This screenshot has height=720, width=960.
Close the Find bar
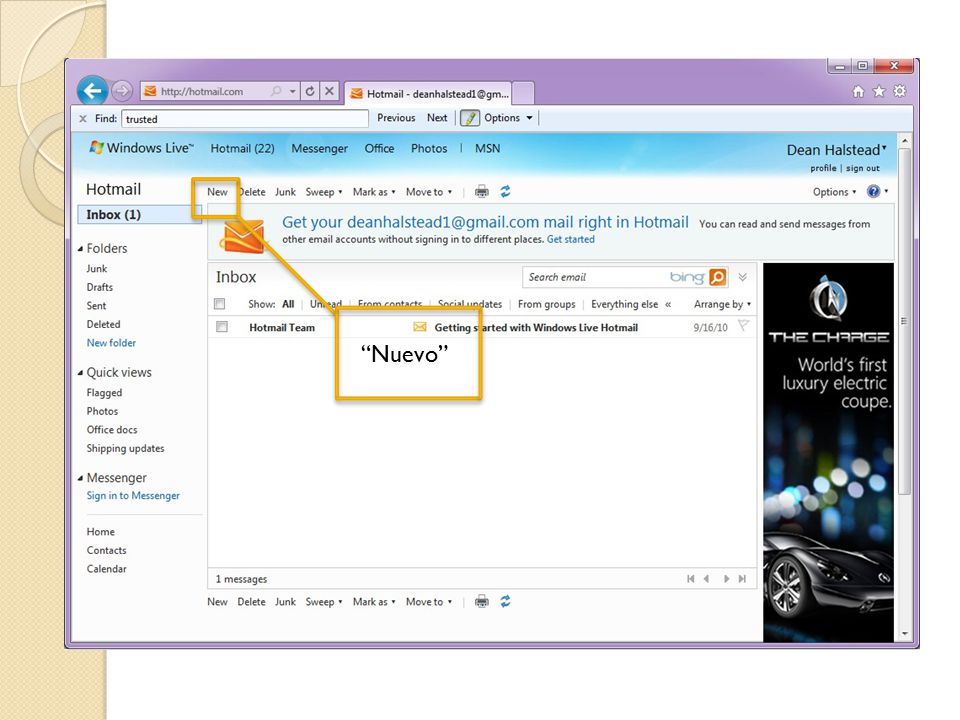click(x=83, y=119)
